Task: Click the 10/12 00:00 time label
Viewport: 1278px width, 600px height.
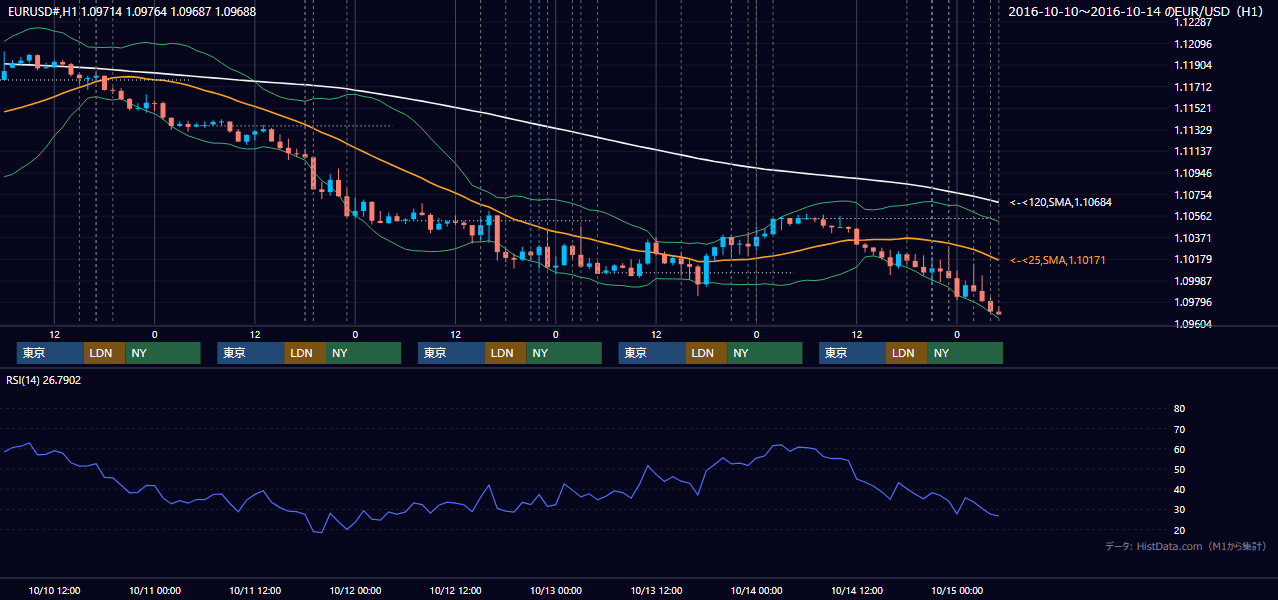Action: 355,590
